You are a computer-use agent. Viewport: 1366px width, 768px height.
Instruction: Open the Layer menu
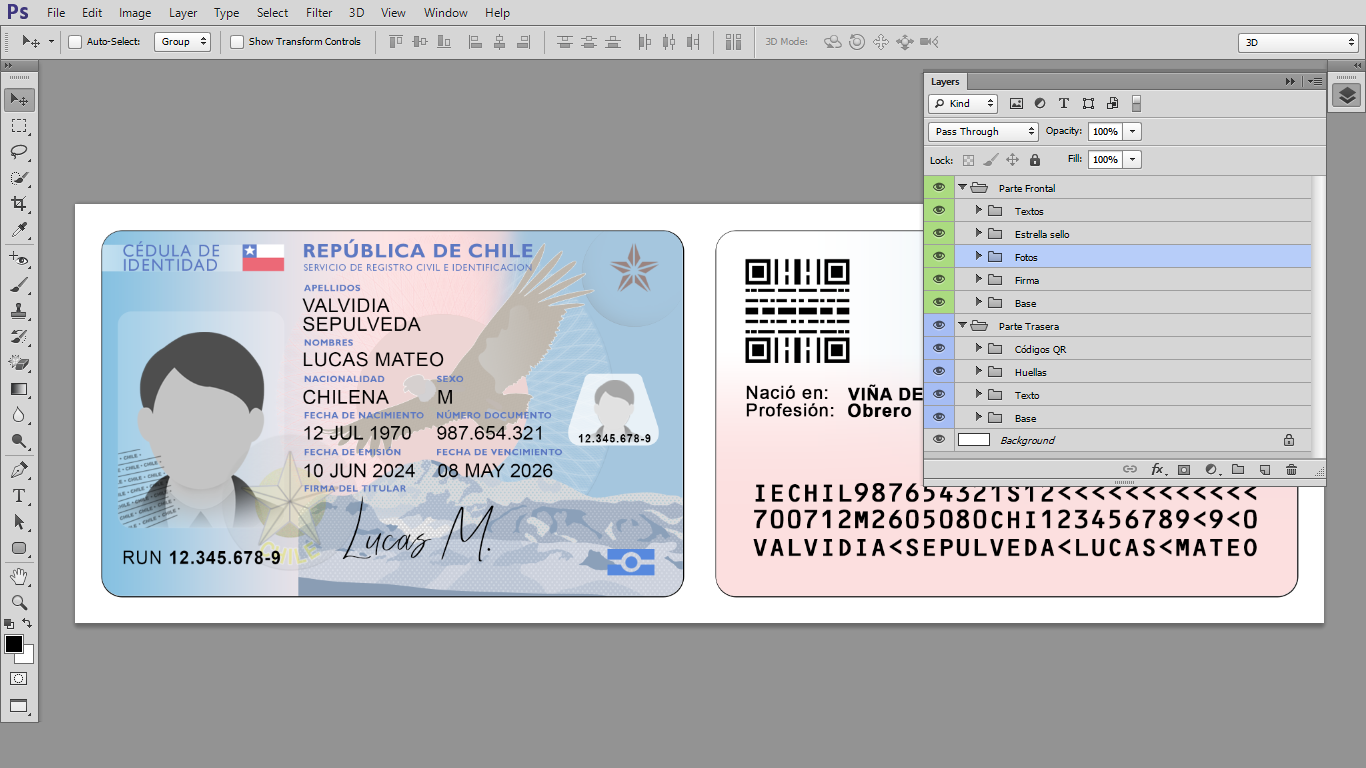(x=183, y=13)
